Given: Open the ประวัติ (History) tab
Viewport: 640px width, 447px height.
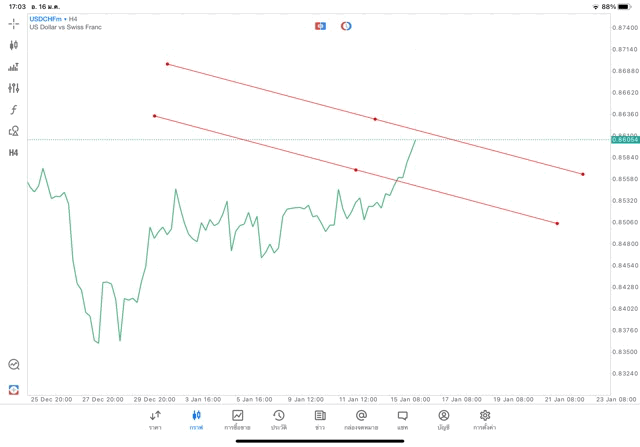Looking at the screenshot, I should 278,419.
